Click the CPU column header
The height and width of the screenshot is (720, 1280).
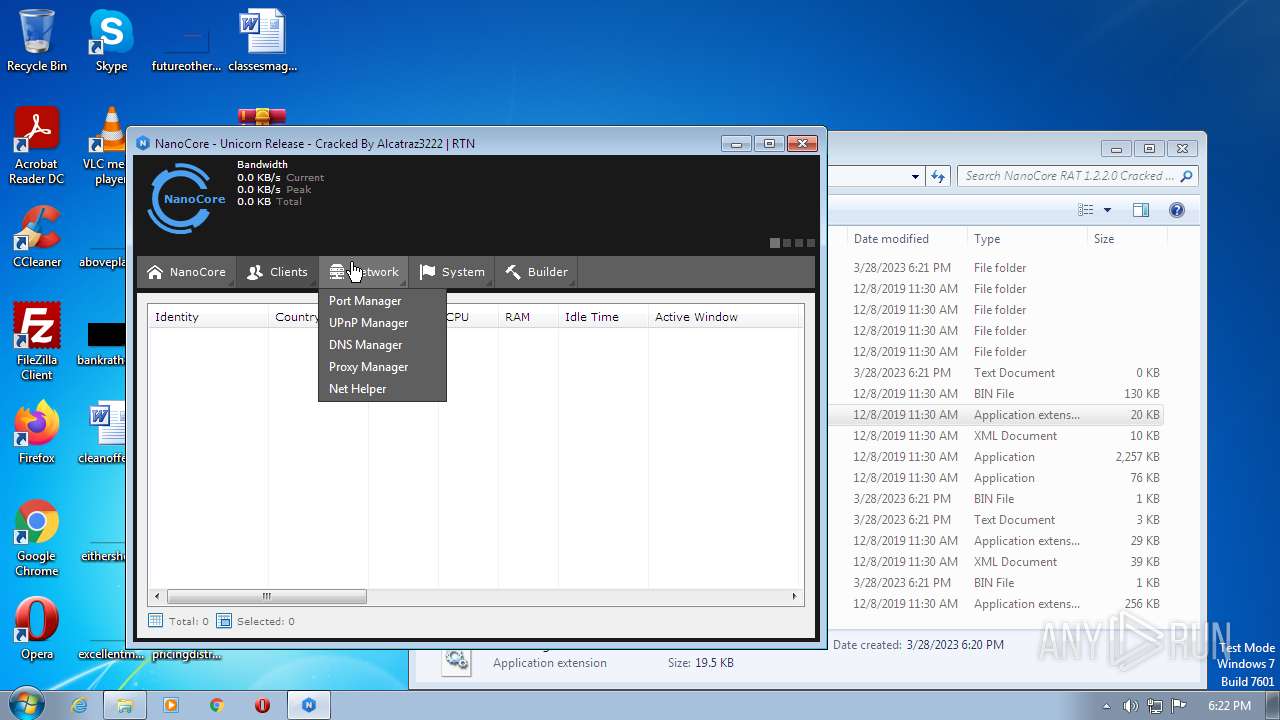pyautogui.click(x=468, y=317)
